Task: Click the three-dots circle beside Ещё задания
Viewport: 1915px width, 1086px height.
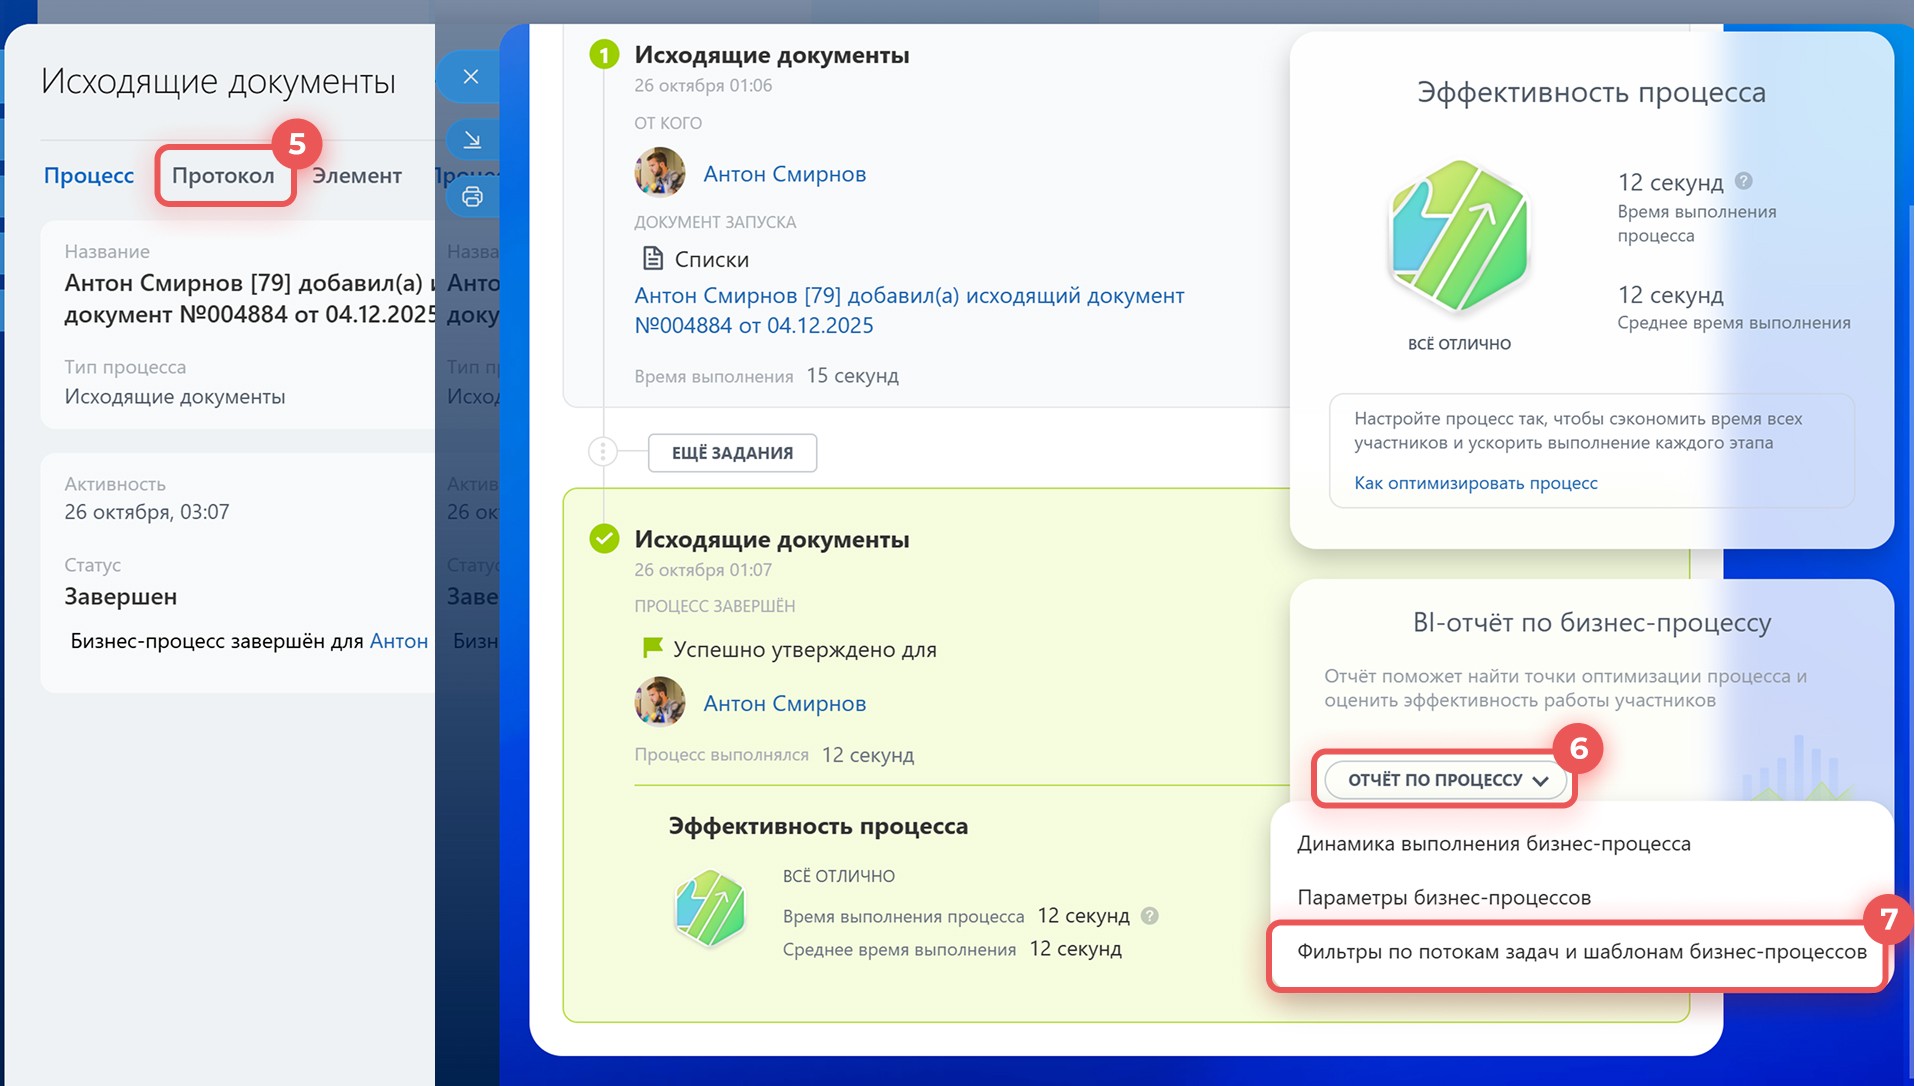Action: click(x=603, y=452)
